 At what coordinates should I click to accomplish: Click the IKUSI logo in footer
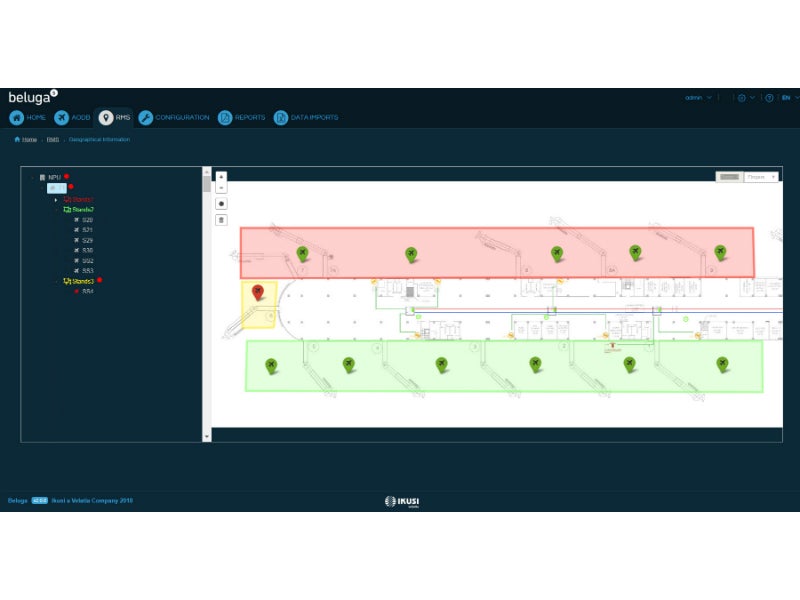tap(400, 501)
